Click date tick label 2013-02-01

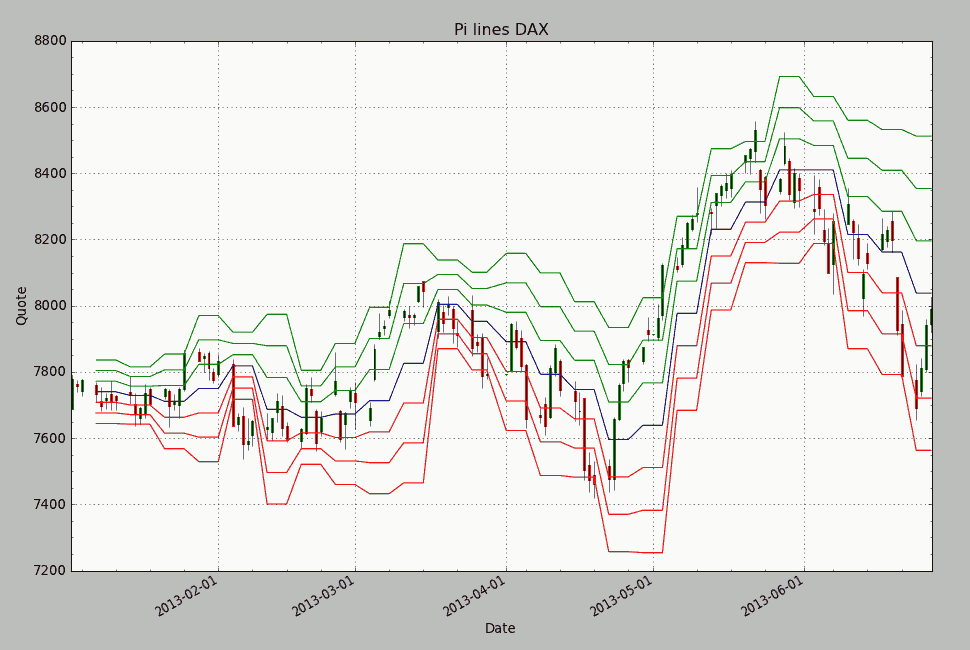click(x=187, y=596)
